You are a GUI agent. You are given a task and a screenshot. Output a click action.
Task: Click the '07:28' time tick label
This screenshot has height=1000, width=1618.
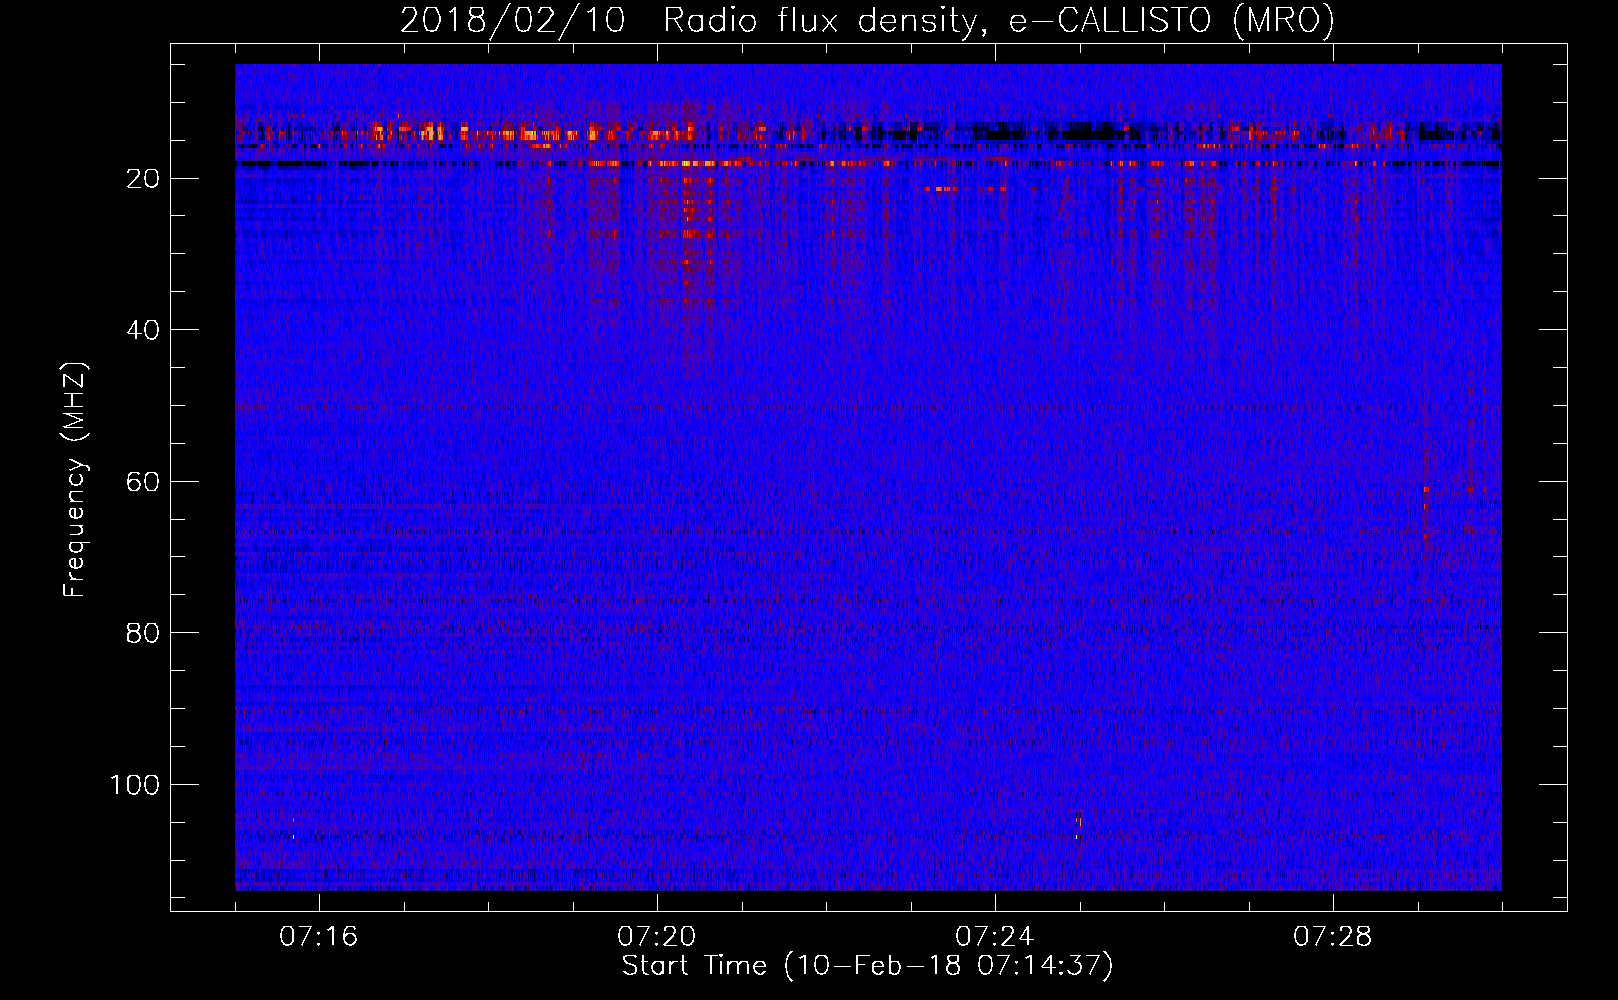(1332, 937)
